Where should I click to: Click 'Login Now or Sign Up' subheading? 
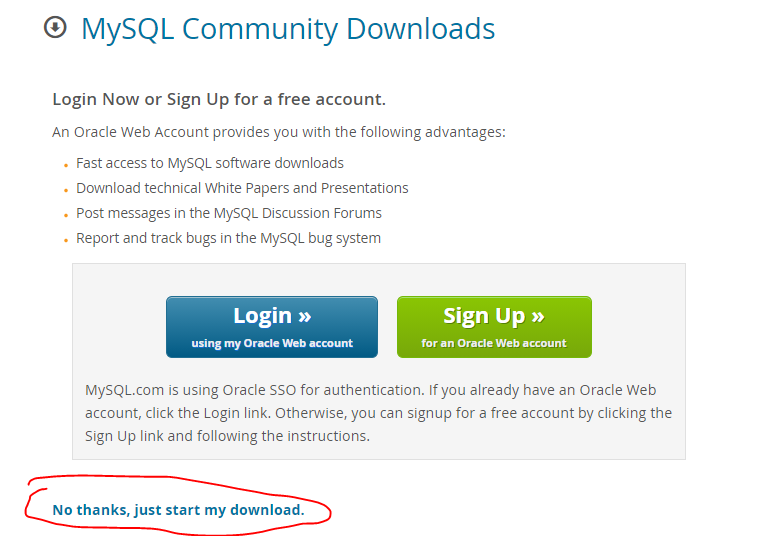(219, 99)
